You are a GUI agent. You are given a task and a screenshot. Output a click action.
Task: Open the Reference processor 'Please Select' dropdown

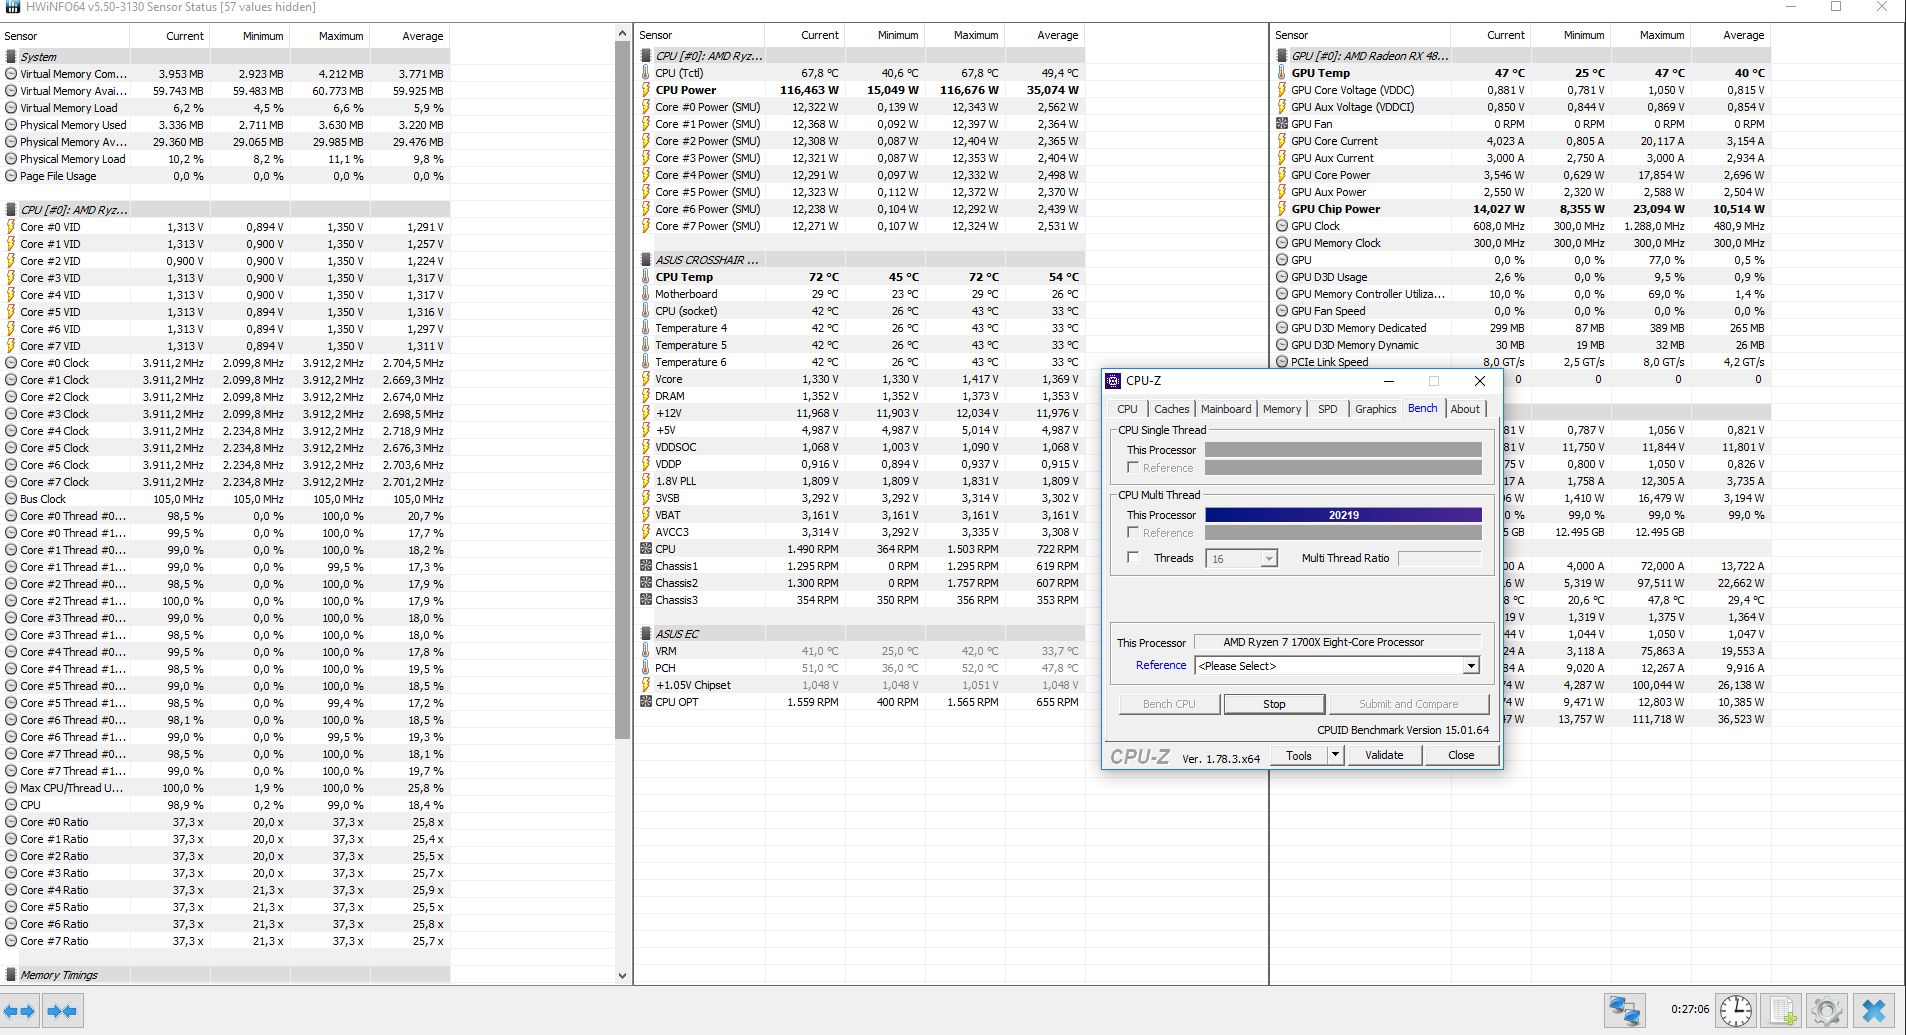tap(1337, 666)
